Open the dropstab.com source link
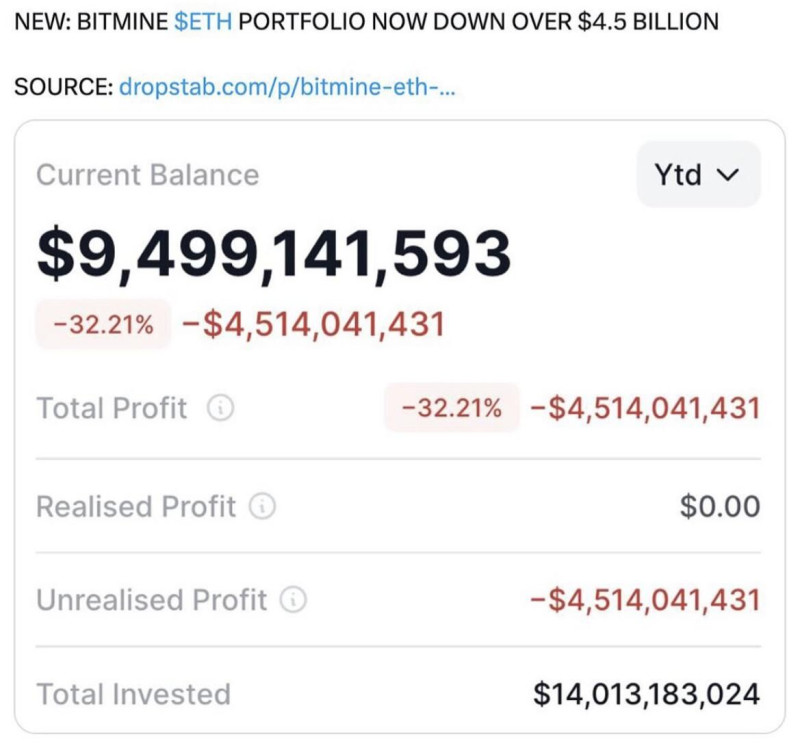Image resolution: width=800 pixels, height=752 pixels. 287,86
